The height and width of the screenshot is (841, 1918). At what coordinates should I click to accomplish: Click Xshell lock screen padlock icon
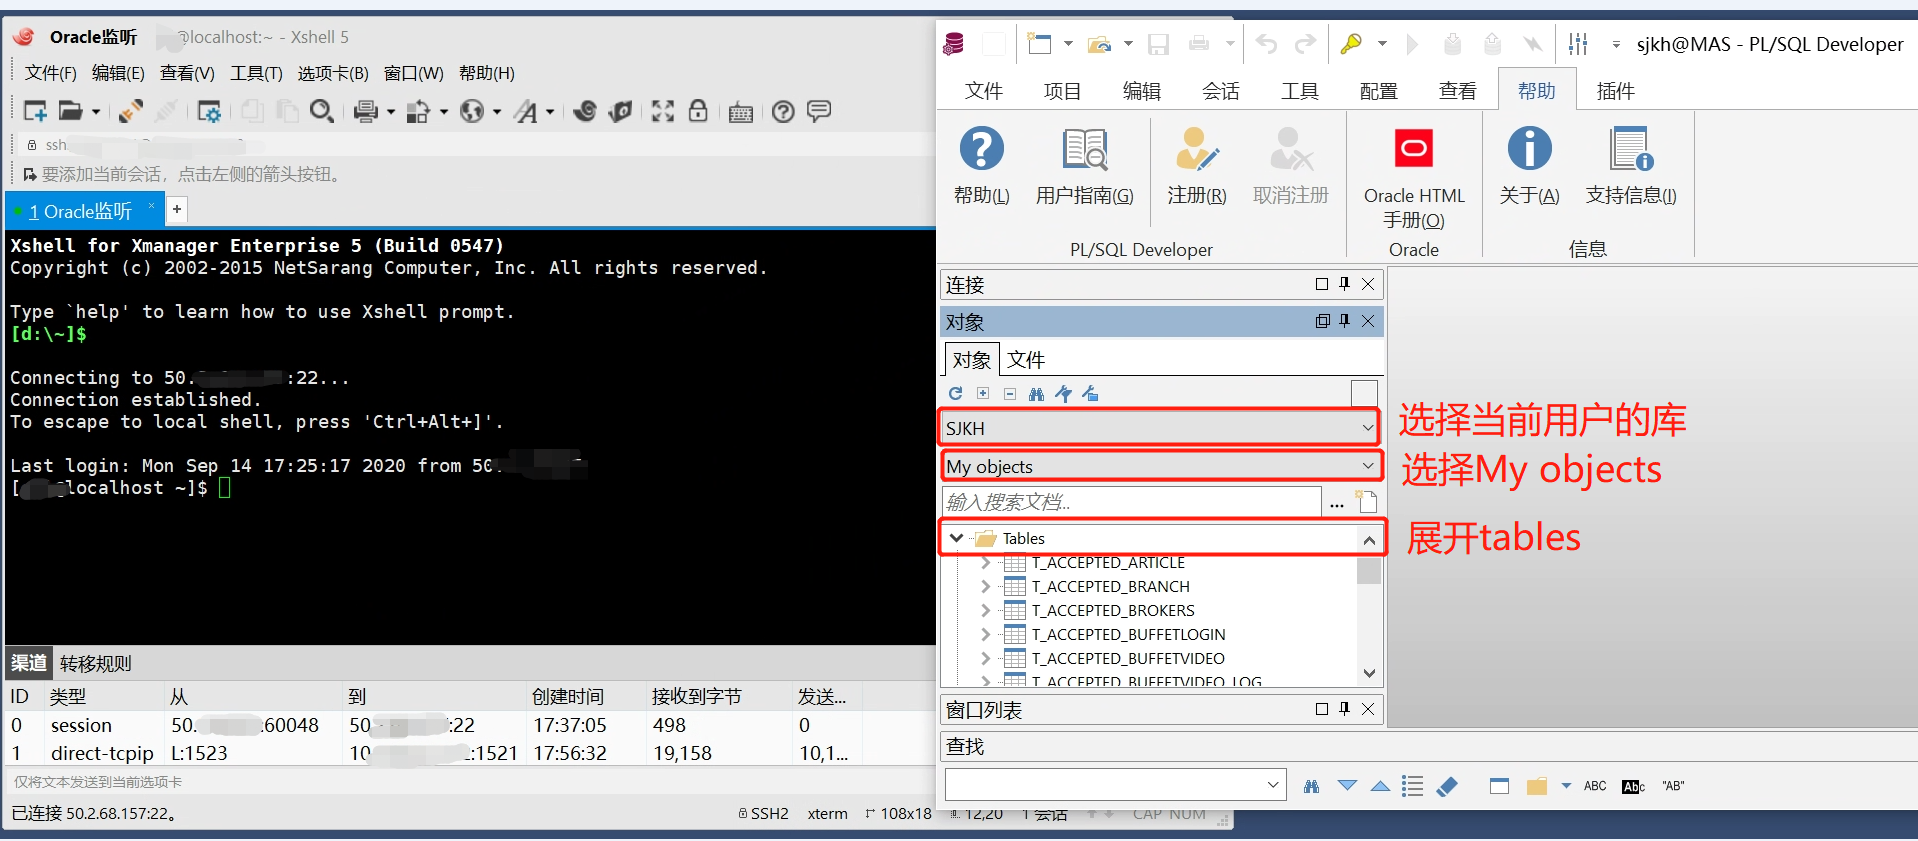coord(698,111)
